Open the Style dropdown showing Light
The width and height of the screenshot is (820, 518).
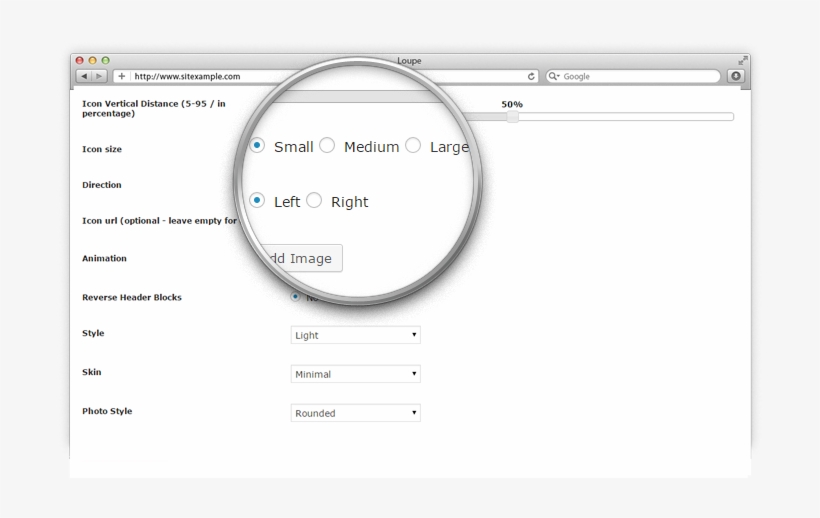355,335
